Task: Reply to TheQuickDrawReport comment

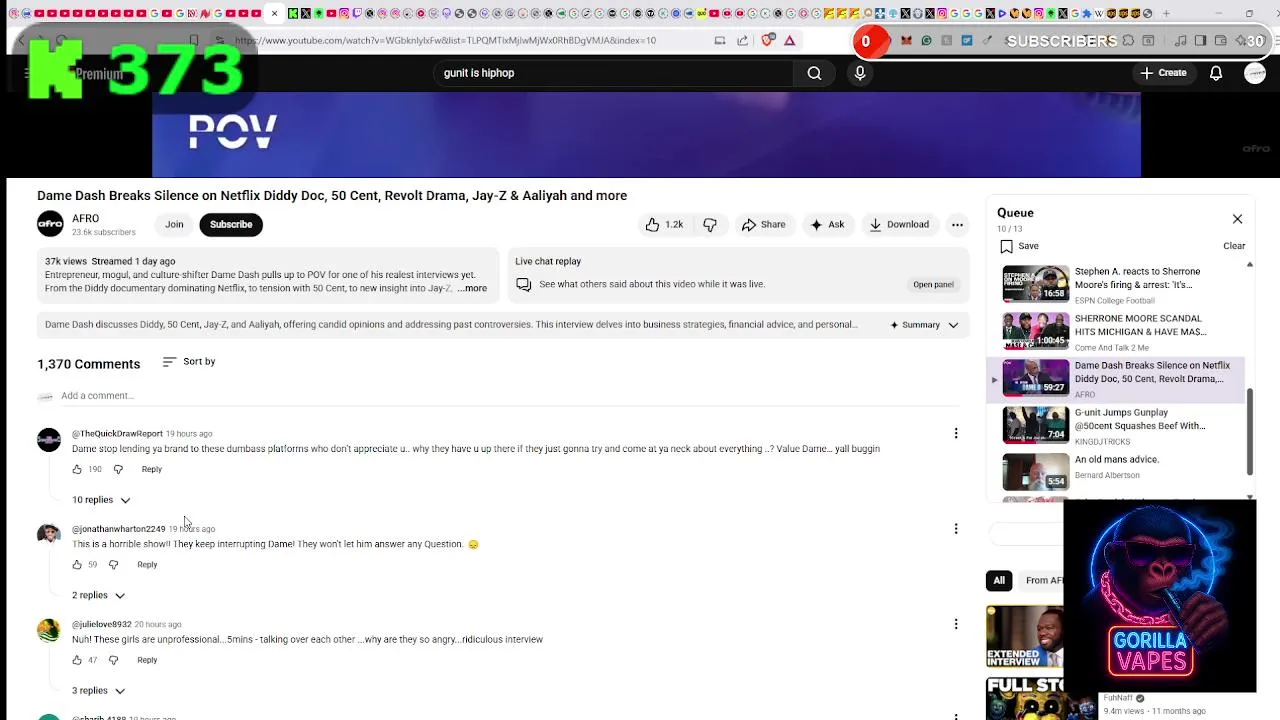Action: click(x=151, y=469)
